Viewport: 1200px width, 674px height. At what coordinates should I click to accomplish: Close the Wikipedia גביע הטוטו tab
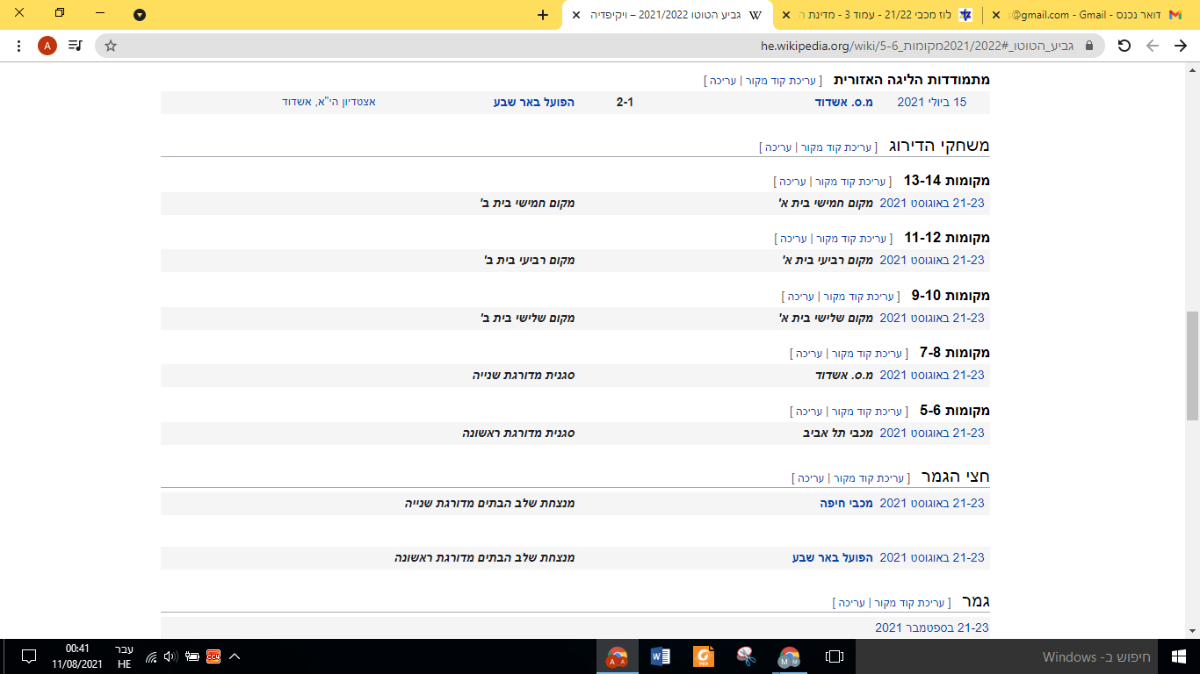click(x=576, y=15)
